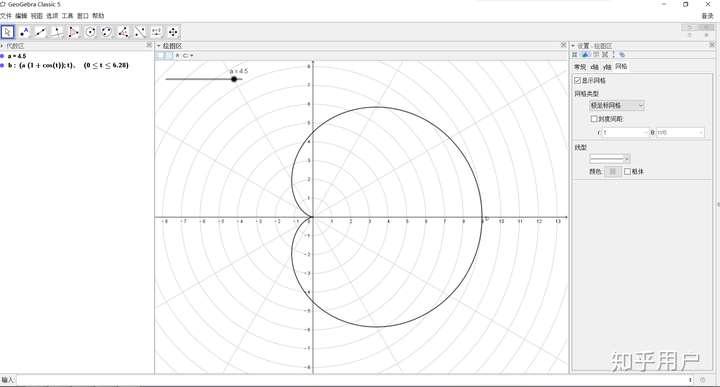The image size is (720, 387).
Task: Open Advanced settings icon in settings panel
Action: pyautogui.click(x=622, y=55)
